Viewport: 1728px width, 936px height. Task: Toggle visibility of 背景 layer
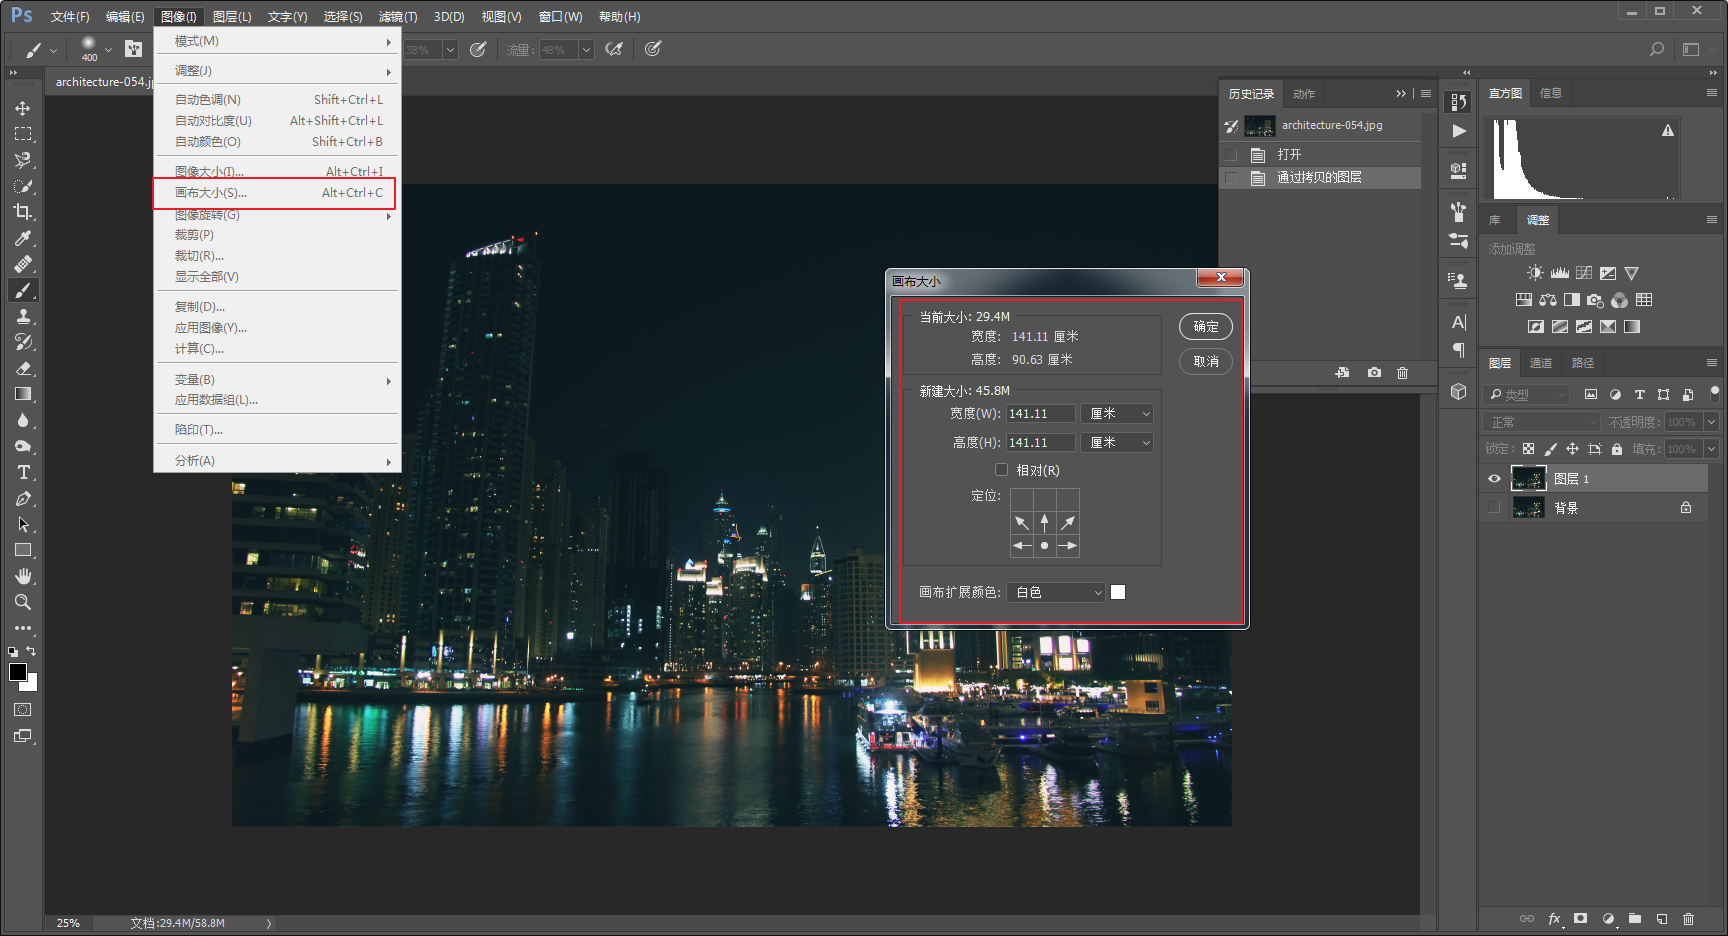pyautogui.click(x=1494, y=508)
